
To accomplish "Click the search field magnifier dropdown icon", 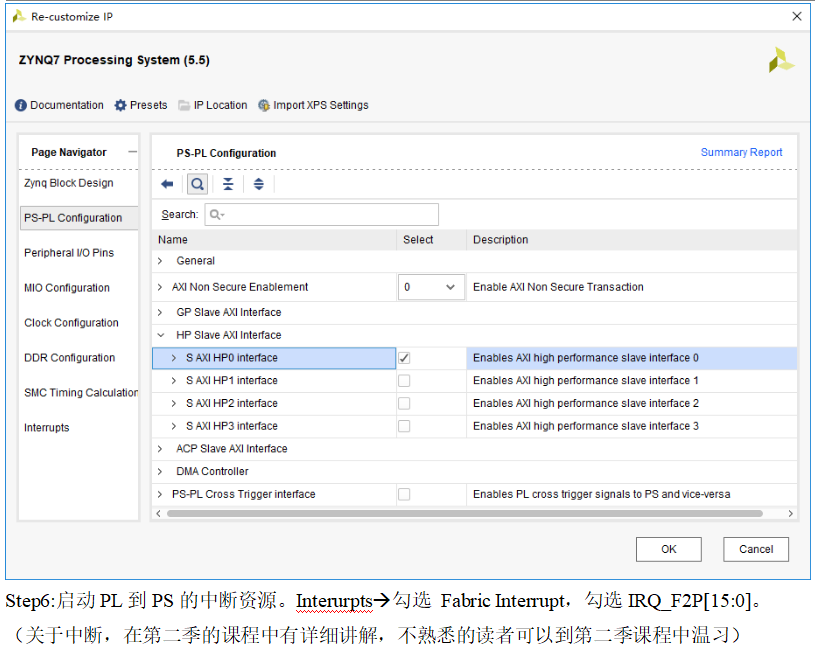I will click(217, 215).
